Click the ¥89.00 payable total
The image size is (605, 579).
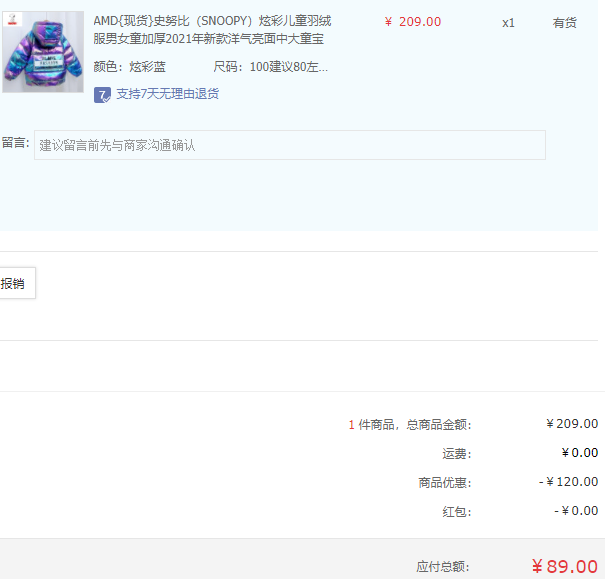(x=565, y=567)
